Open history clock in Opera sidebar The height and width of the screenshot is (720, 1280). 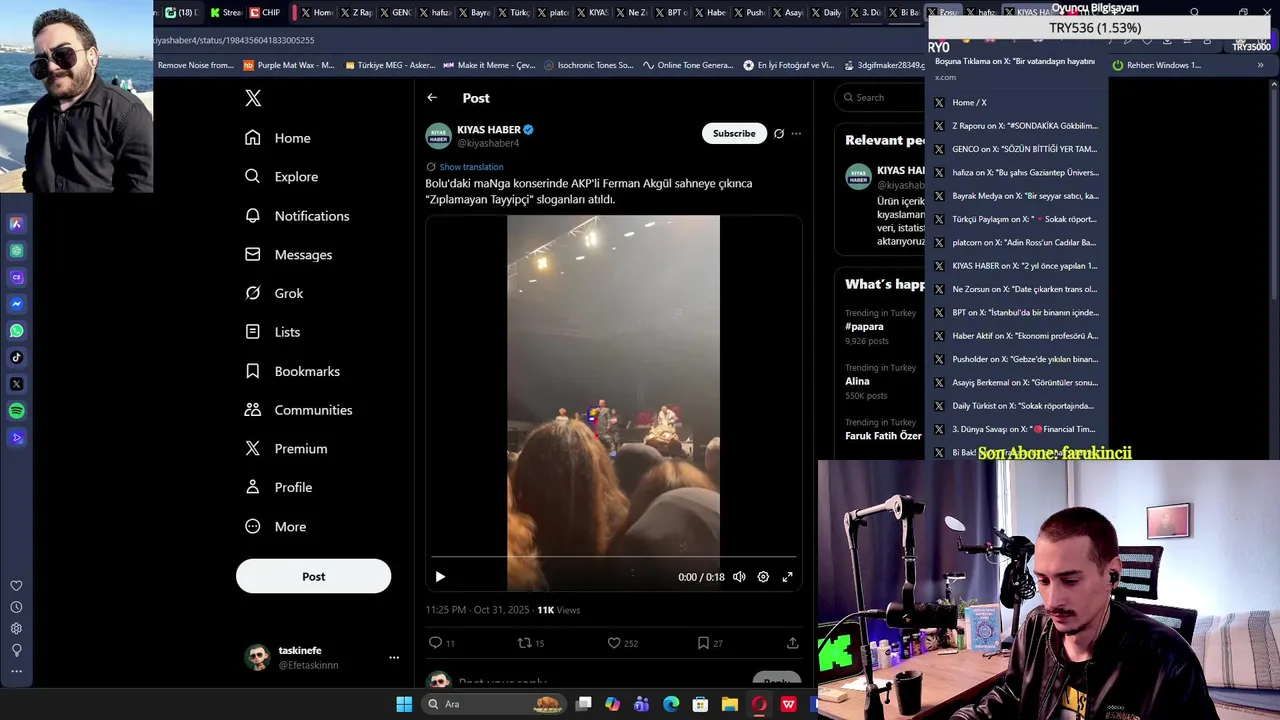click(16, 607)
